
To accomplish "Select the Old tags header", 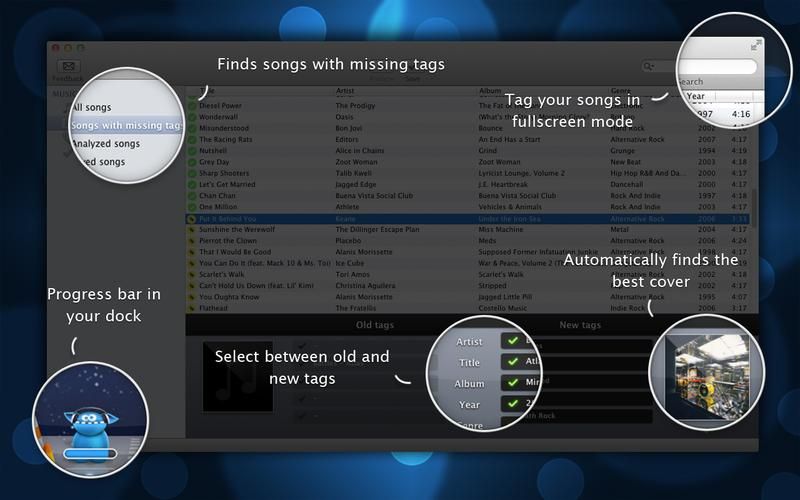I will pos(374,325).
